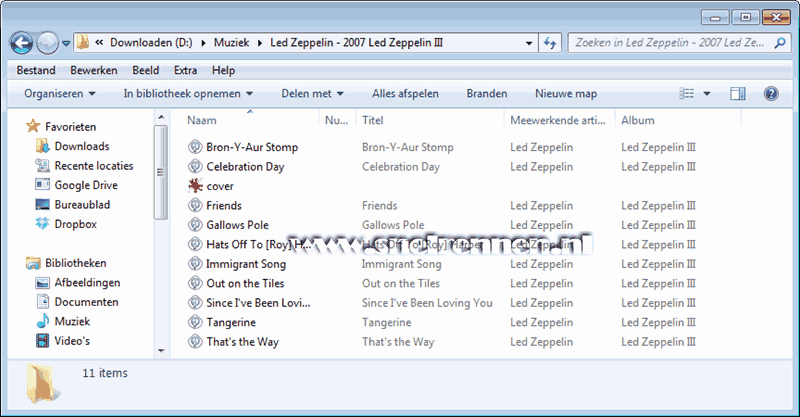This screenshot has height=417, width=800.
Task: Select the Bron-Y-Aur Stomp file icon
Action: (195, 147)
